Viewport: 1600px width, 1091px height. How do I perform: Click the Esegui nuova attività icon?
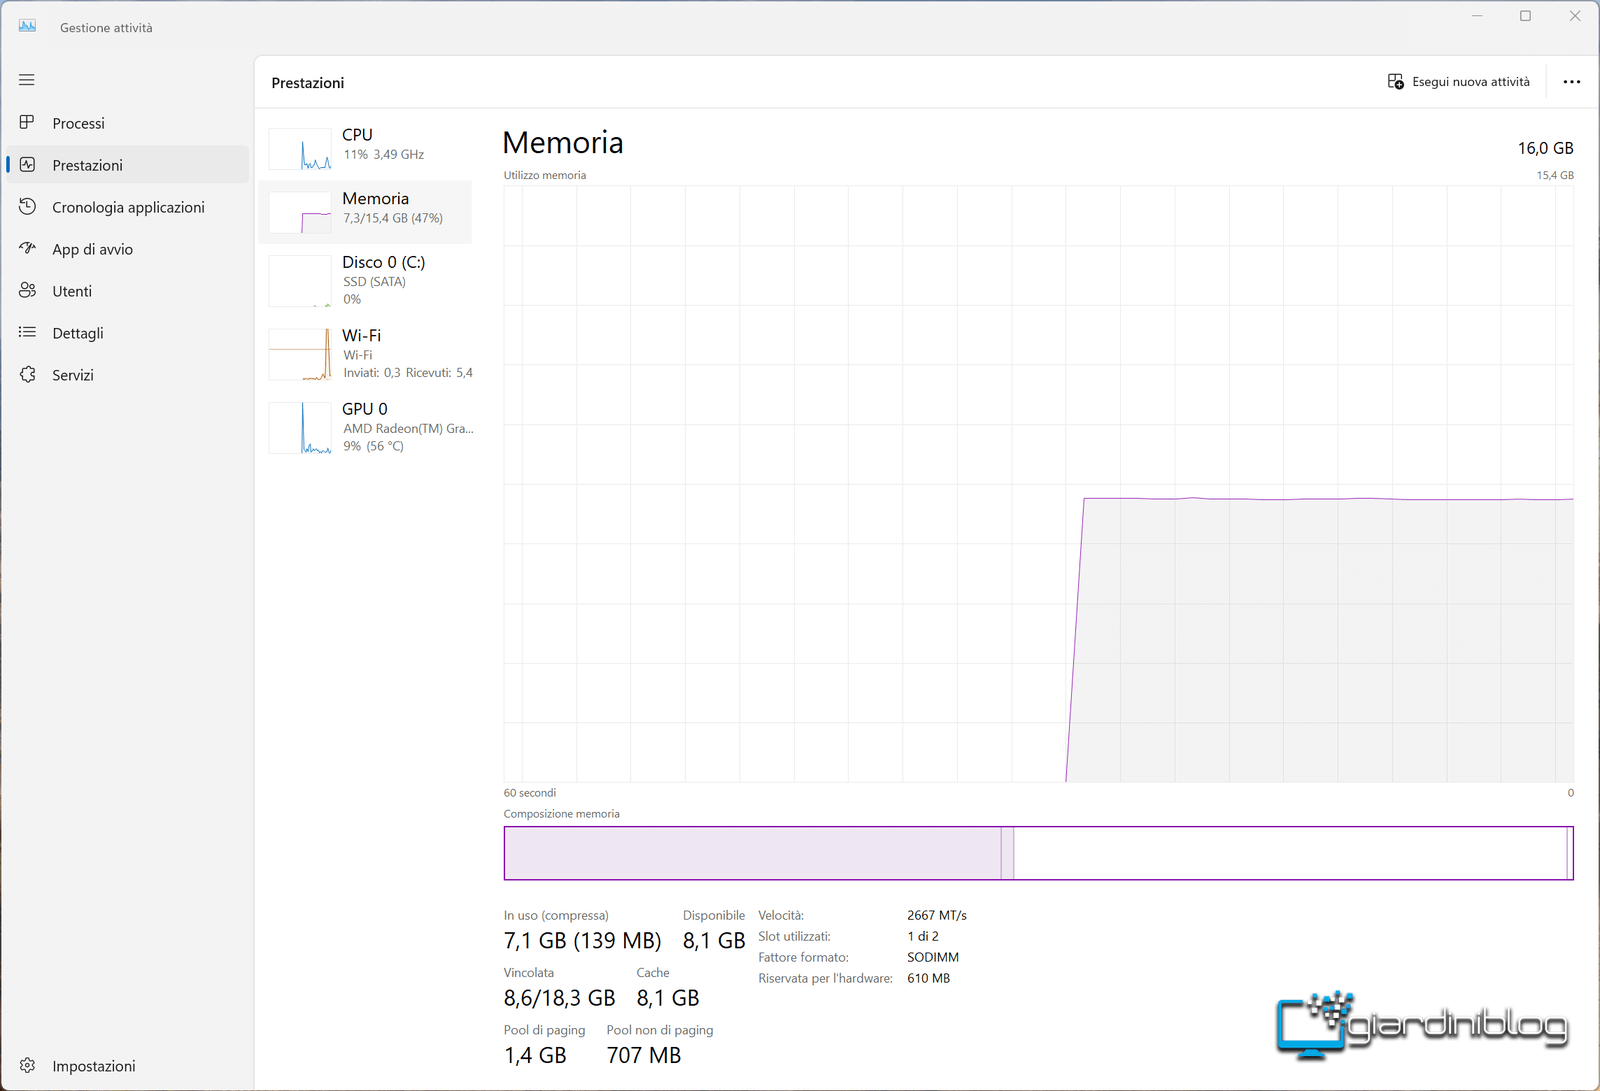(x=1396, y=81)
